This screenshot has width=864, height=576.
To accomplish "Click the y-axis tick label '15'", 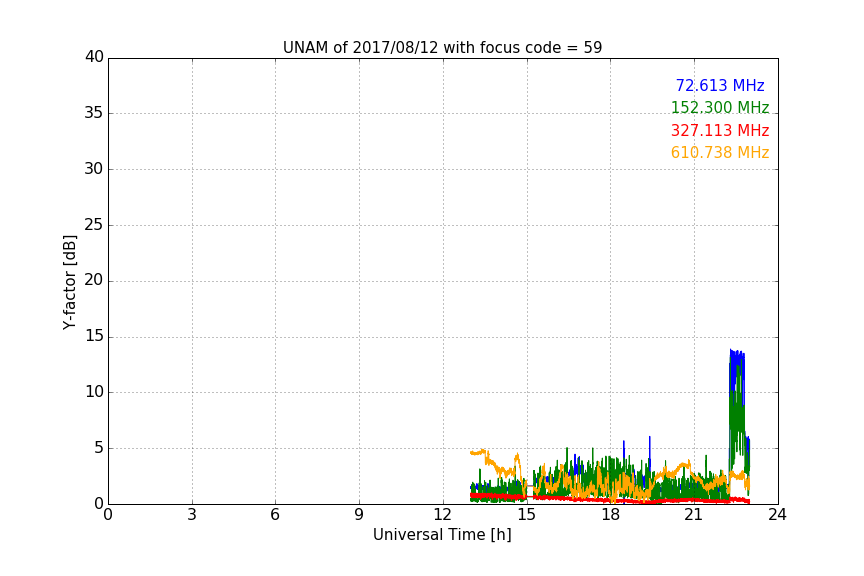I will click(x=94, y=336).
